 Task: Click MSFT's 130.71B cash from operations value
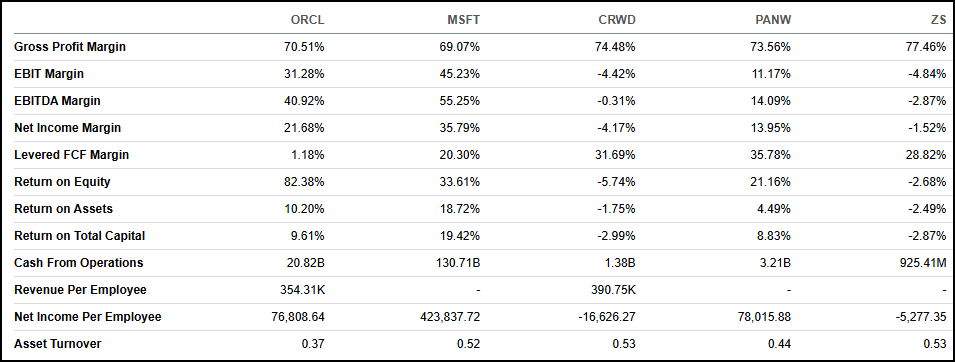460,263
